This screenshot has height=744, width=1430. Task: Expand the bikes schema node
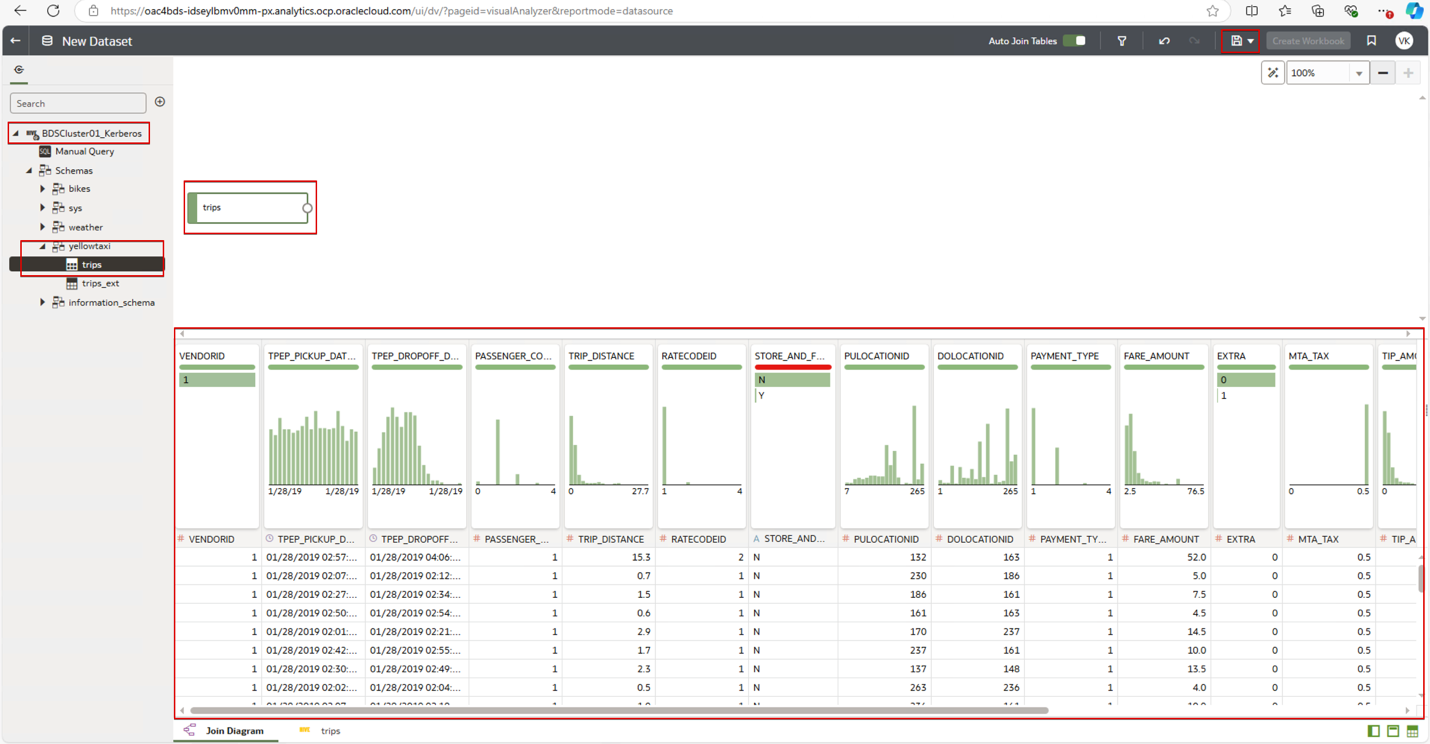[43, 189]
